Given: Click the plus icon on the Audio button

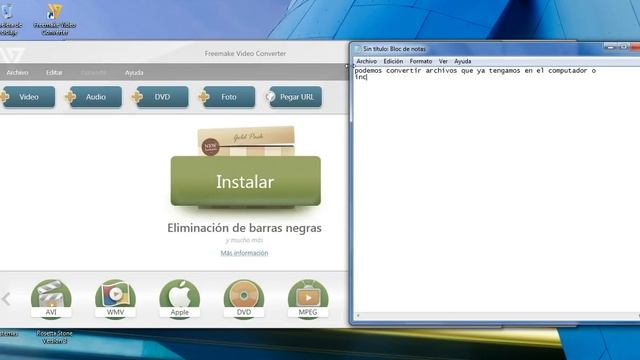Looking at the screenshot, I should [x=70, y=97].
